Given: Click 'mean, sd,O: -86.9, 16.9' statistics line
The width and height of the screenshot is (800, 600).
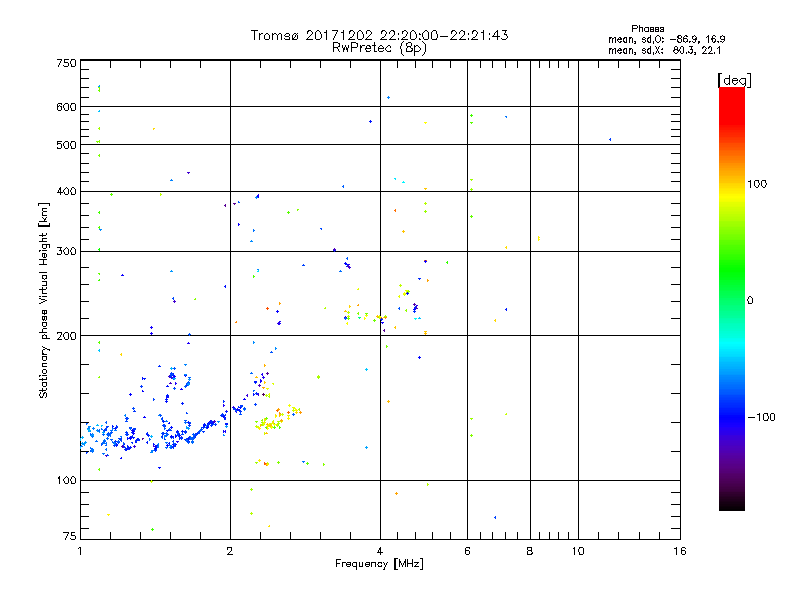Looking at the screenshot, I should coord(666,39).
